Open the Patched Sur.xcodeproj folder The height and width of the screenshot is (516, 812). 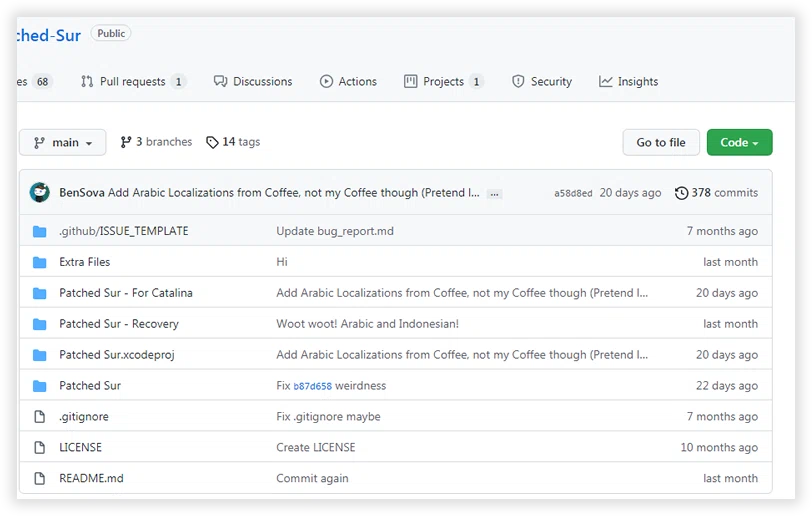pos(117,355)
